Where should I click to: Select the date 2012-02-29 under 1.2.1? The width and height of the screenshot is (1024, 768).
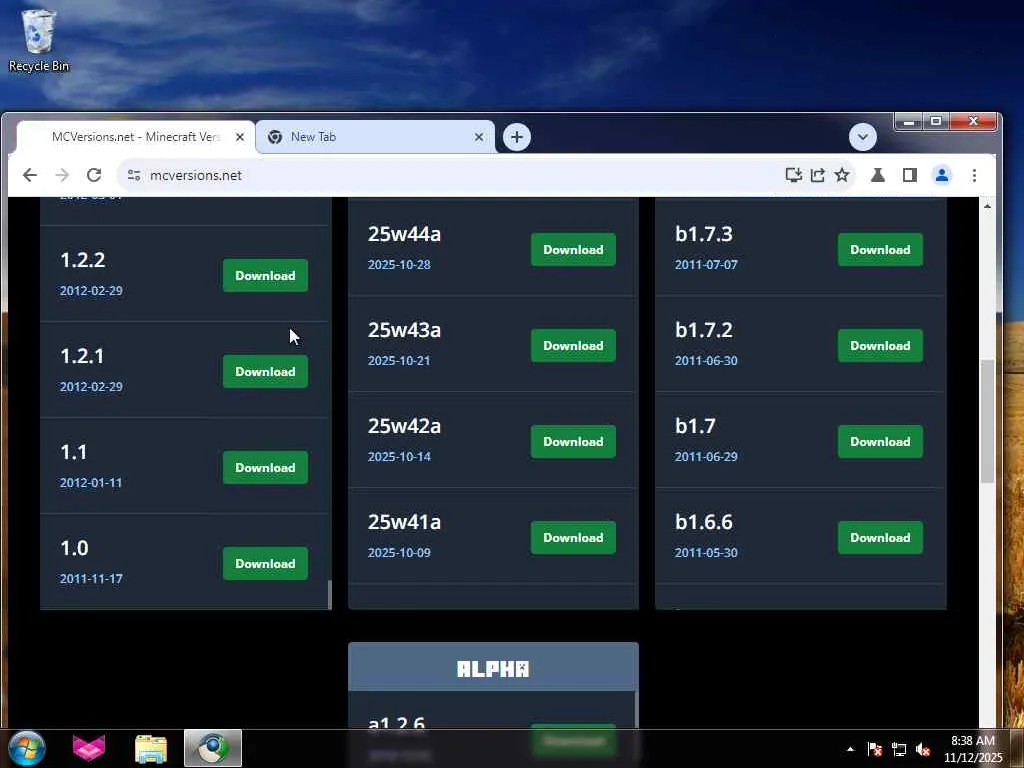[91, 387]
